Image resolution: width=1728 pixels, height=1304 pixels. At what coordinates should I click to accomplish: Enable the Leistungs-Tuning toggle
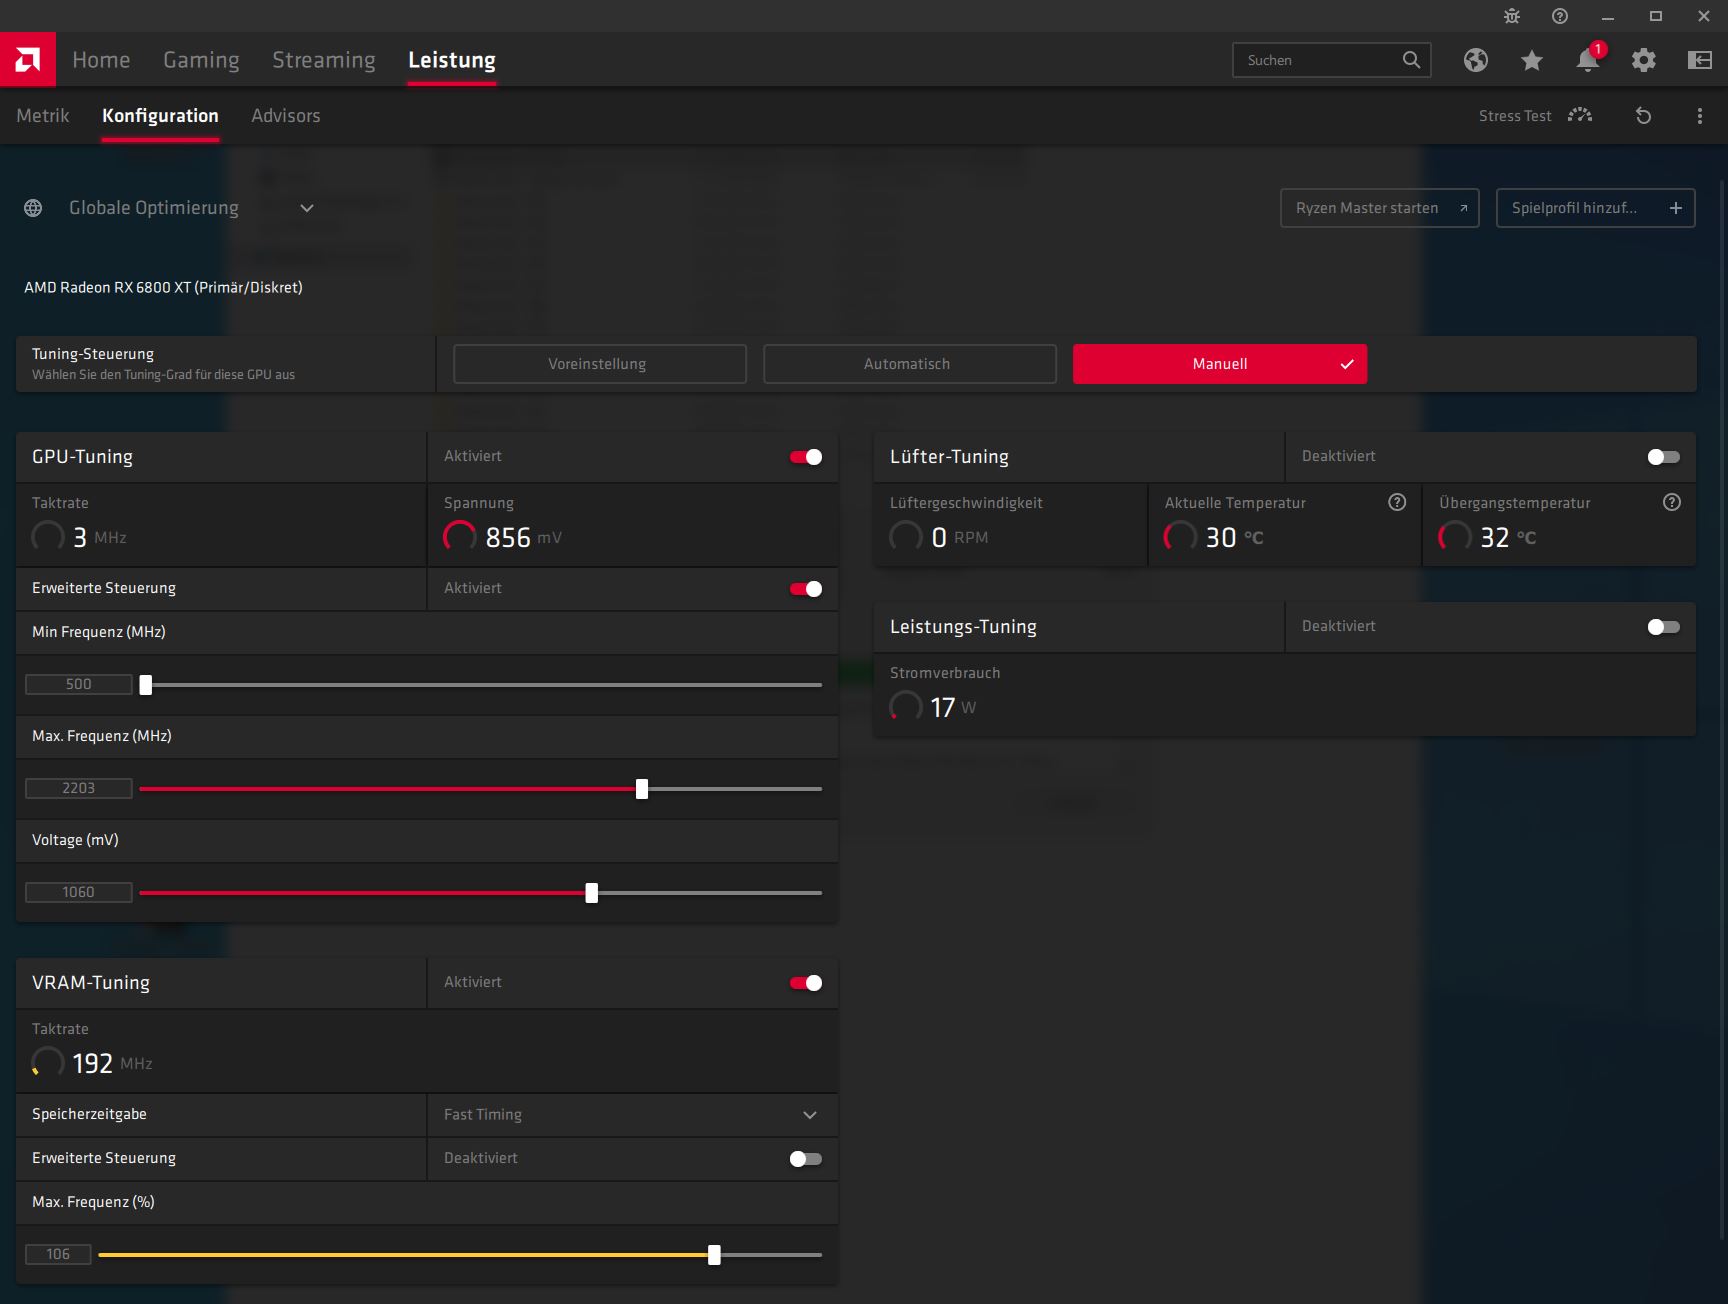click(x=1664, y=627)
